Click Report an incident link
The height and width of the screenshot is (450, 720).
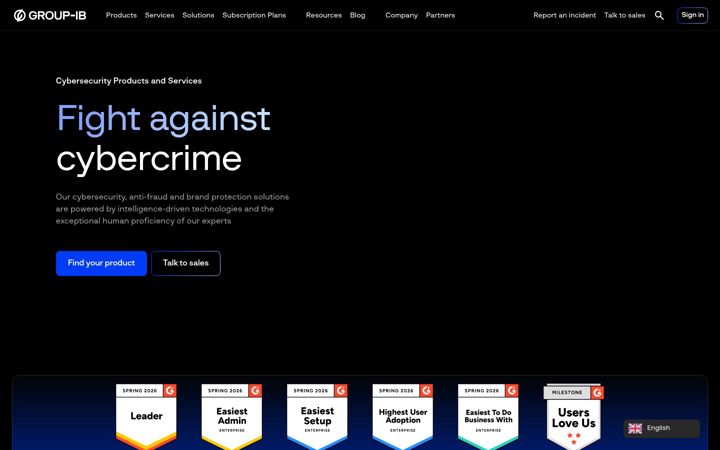pos(565,15)
